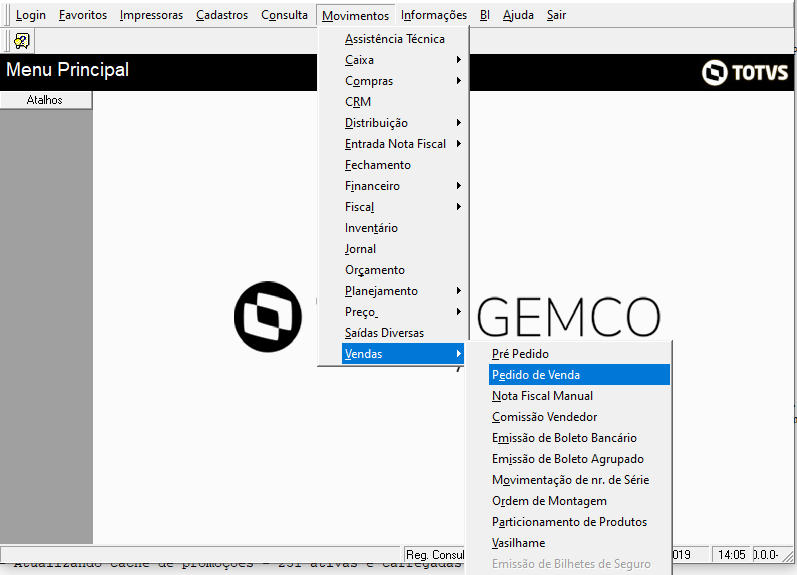Click the Atalhos panel button
This screenshot has height=575, width=797.
46,100
